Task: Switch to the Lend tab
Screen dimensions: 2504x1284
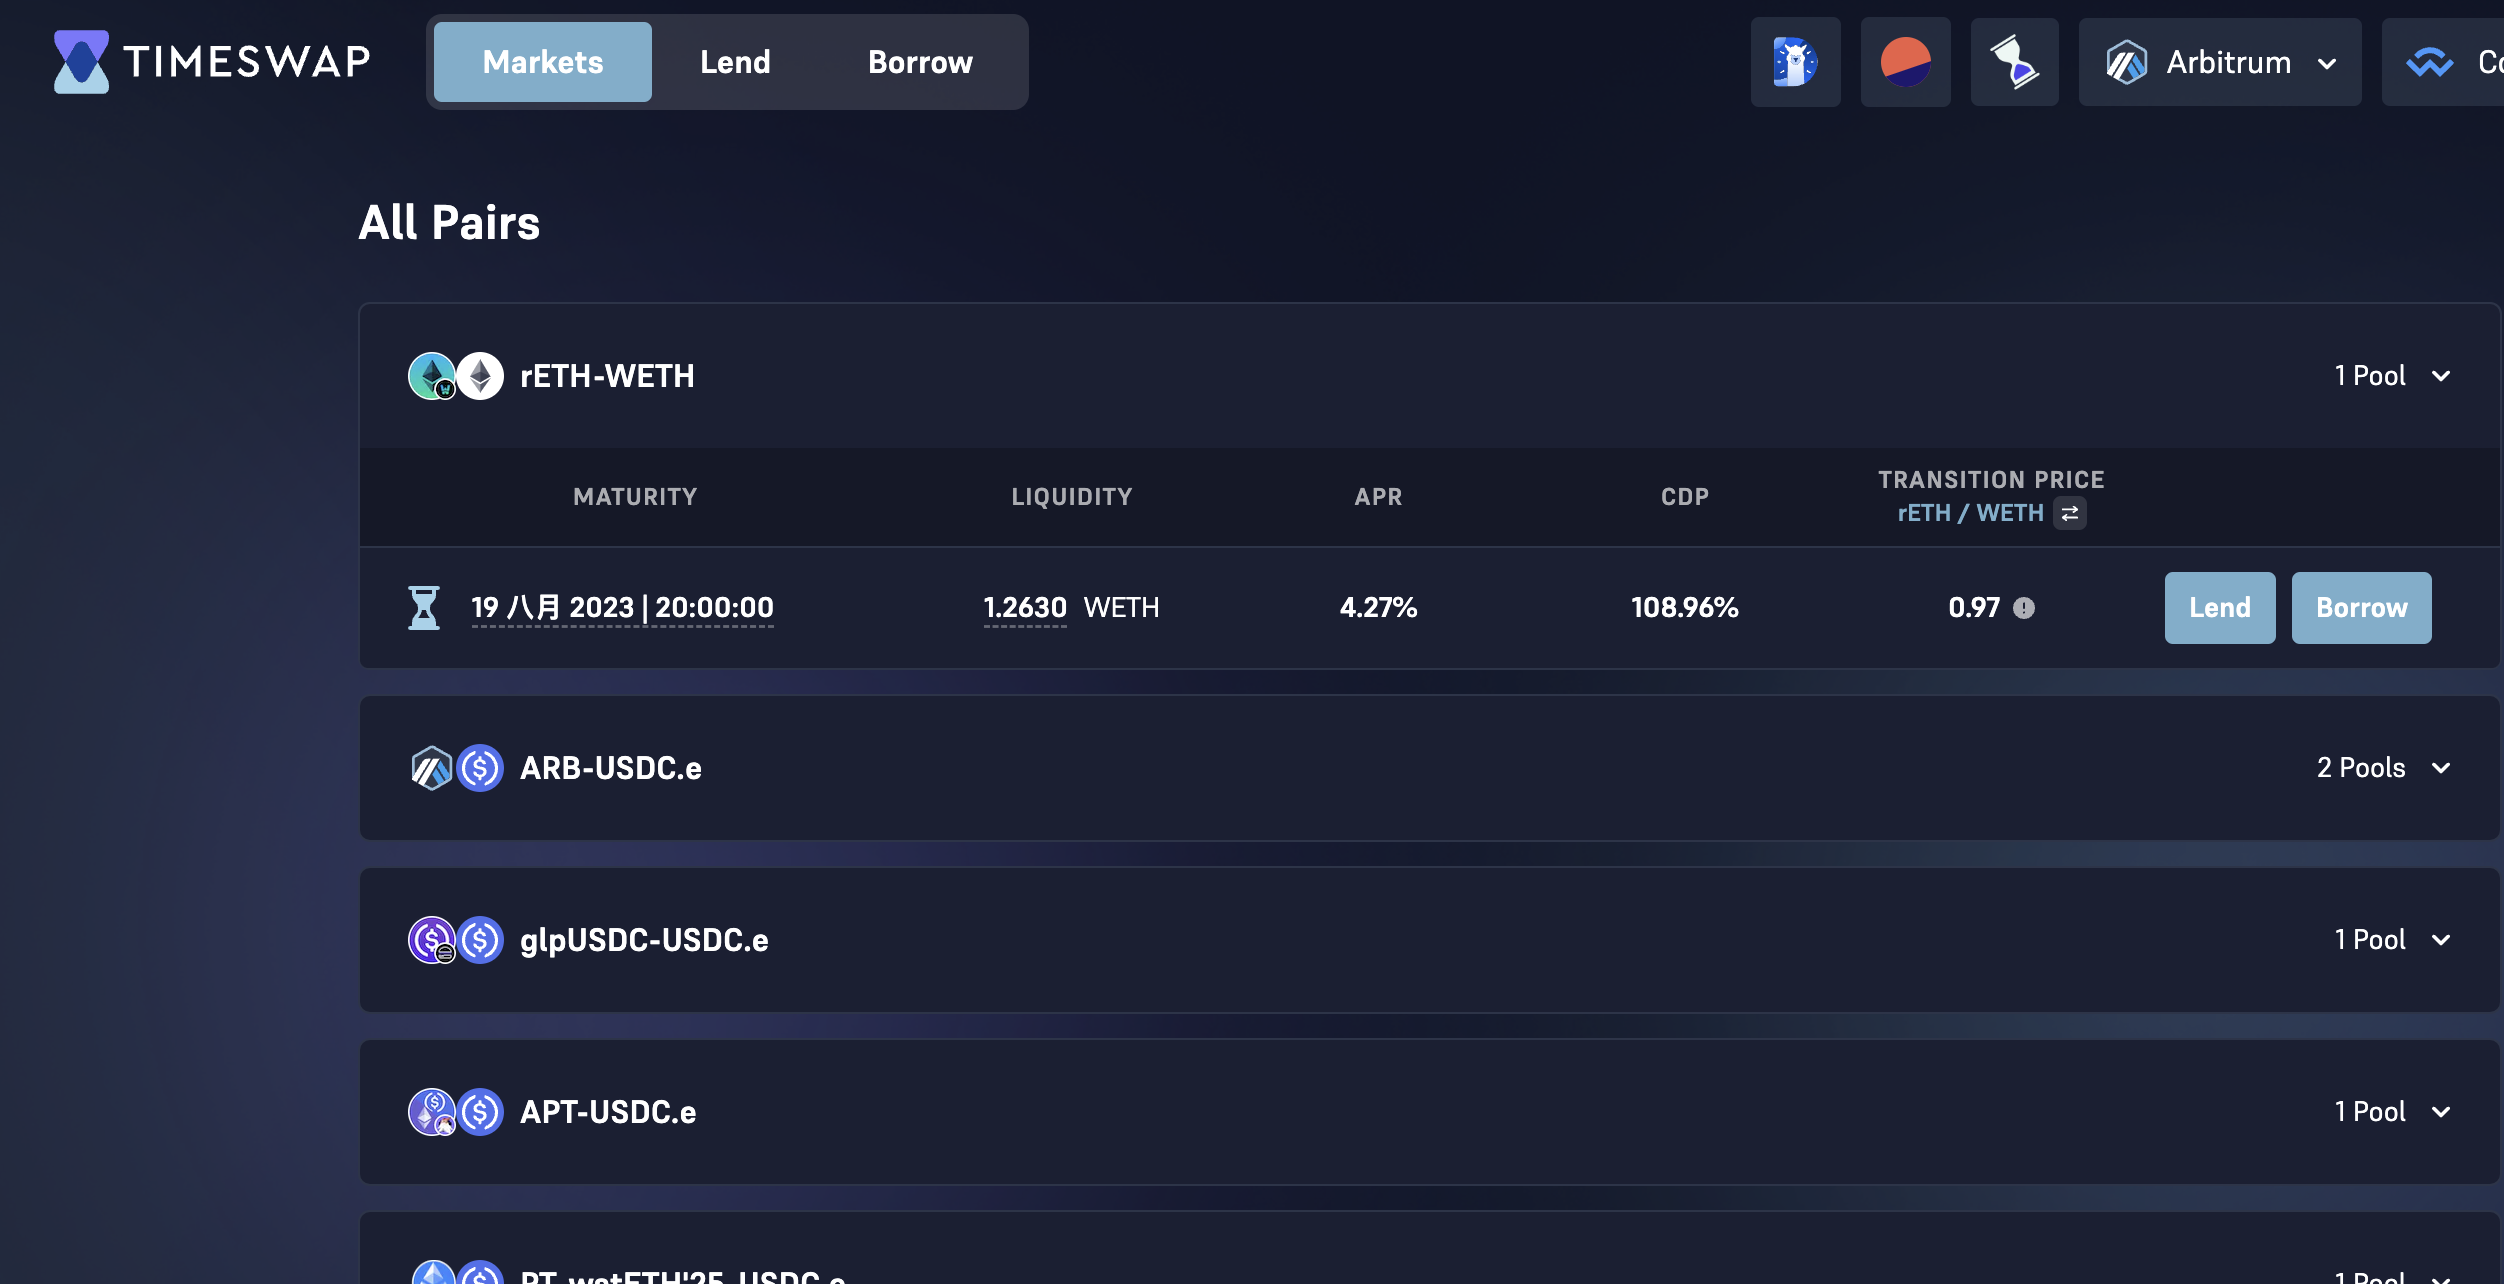Action: coord(735,62)
